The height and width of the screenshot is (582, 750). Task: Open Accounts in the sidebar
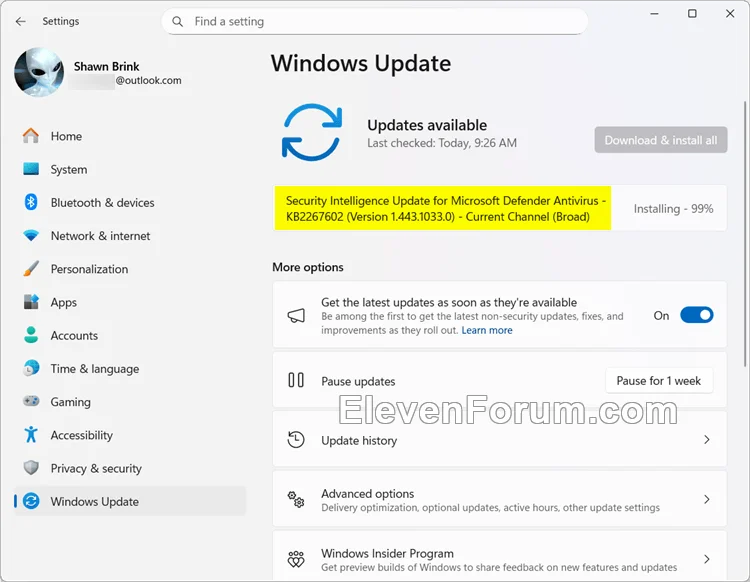(x=130, y=335)
